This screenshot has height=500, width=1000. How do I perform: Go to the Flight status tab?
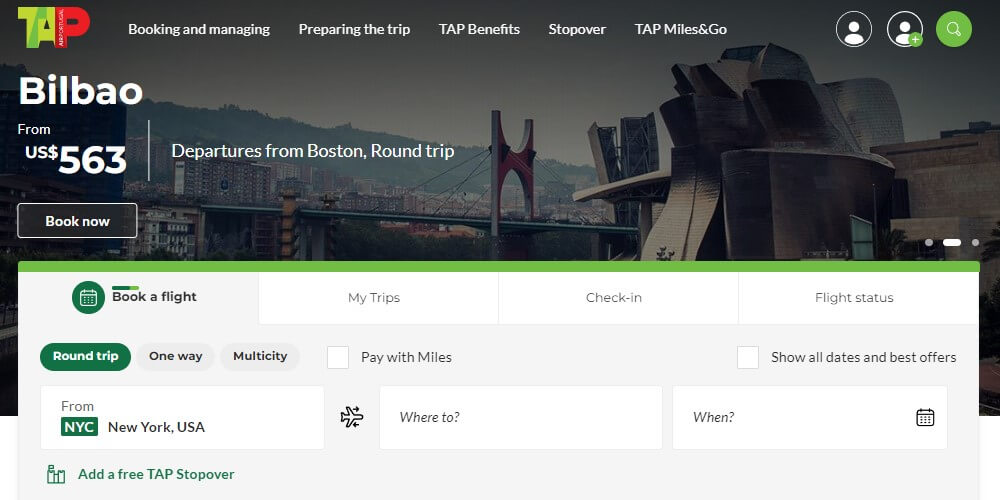click(858, 298)
